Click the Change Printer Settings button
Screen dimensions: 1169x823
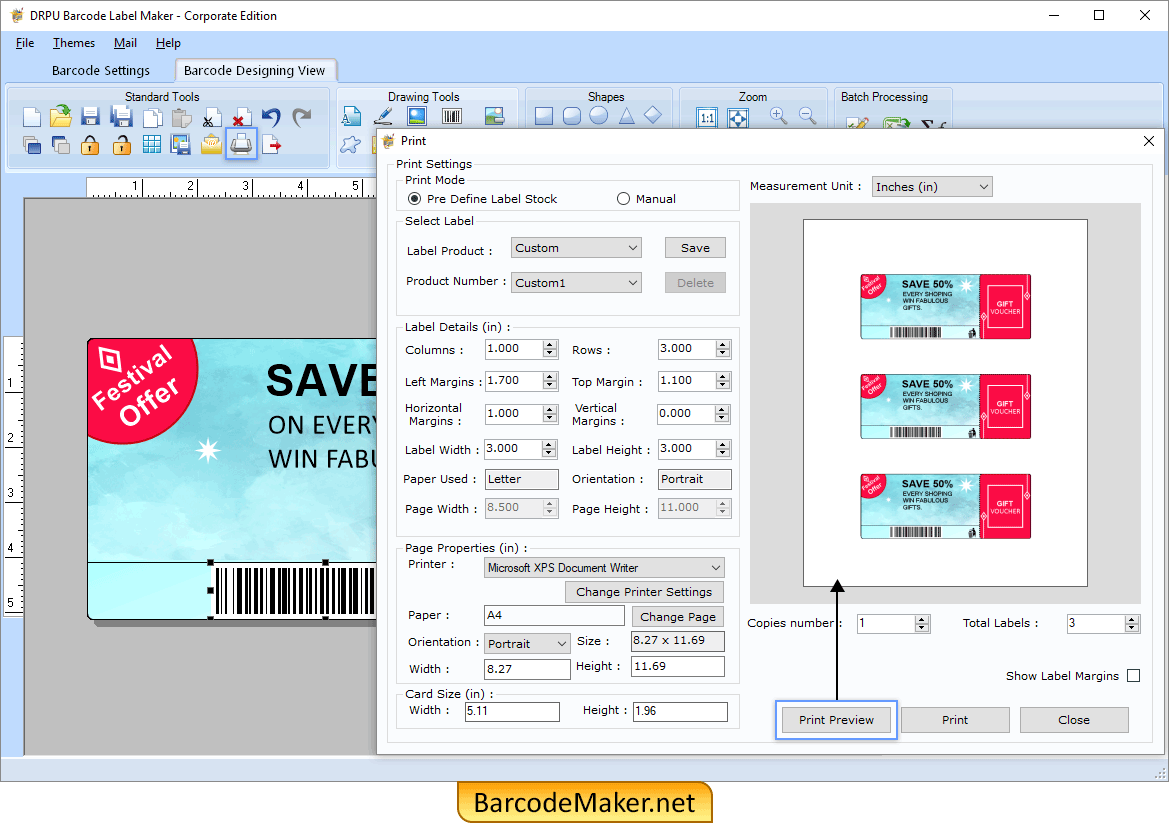[x=643, y=591]
